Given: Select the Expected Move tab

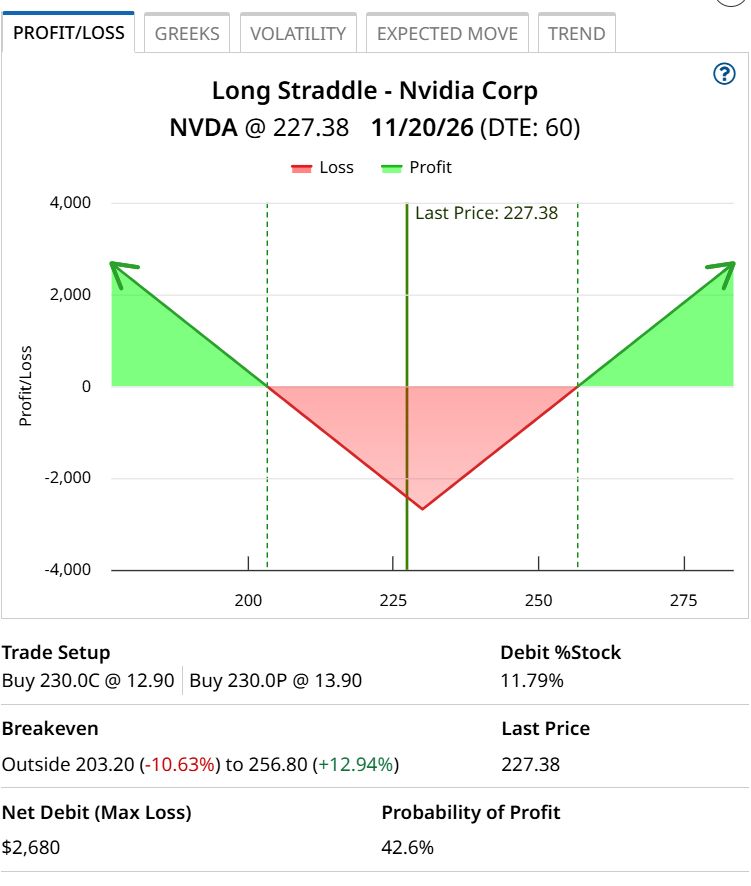Looking at the screenshot, I should pos(447,33).
